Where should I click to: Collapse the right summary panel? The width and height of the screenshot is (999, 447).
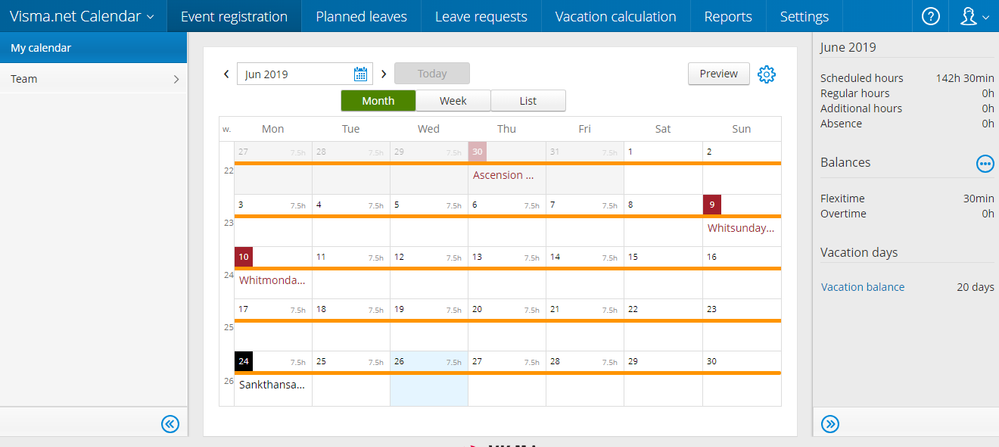pyautogui.click(x=830, y=424)
